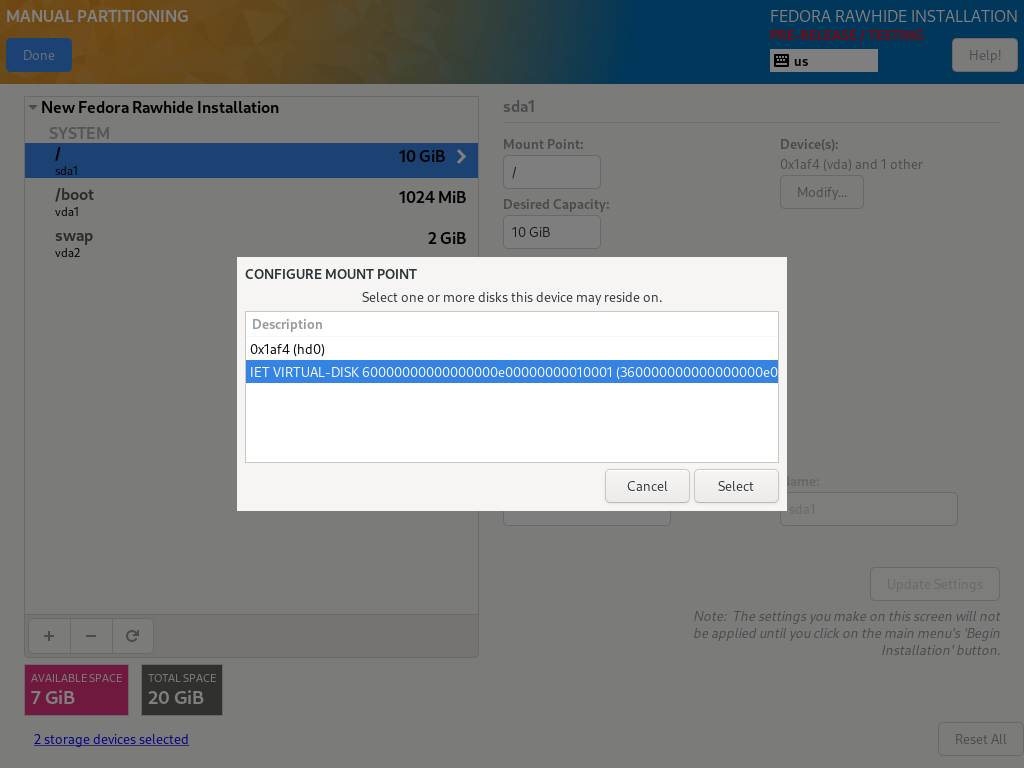
Task: Click the us keyboard layout selector
Action: click(824, 61)
